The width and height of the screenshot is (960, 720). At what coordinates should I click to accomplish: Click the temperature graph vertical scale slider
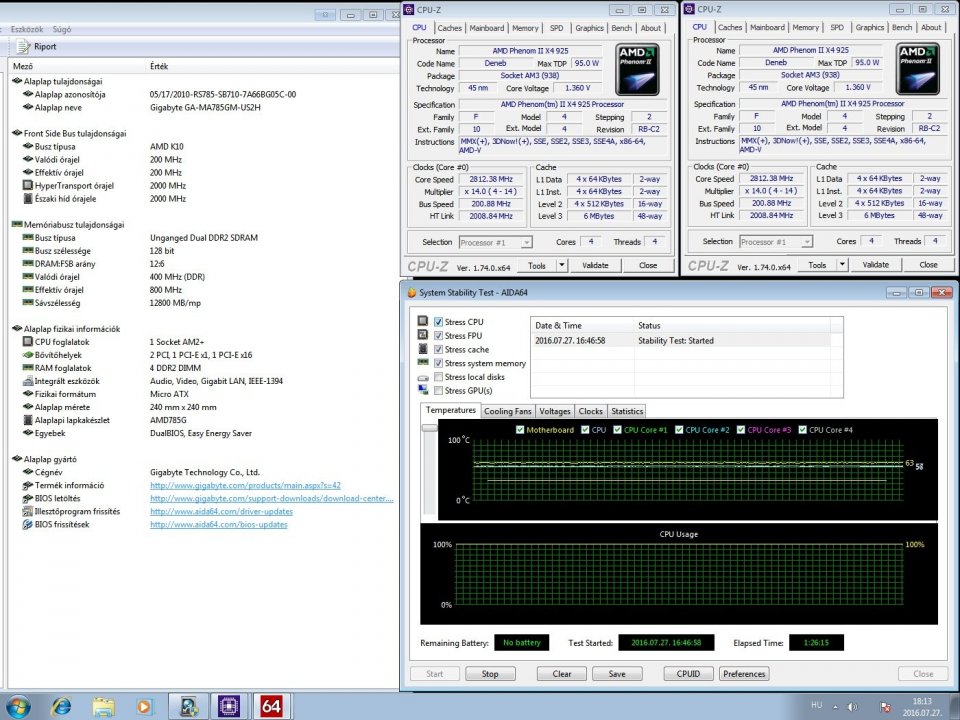tap(429, 428)
